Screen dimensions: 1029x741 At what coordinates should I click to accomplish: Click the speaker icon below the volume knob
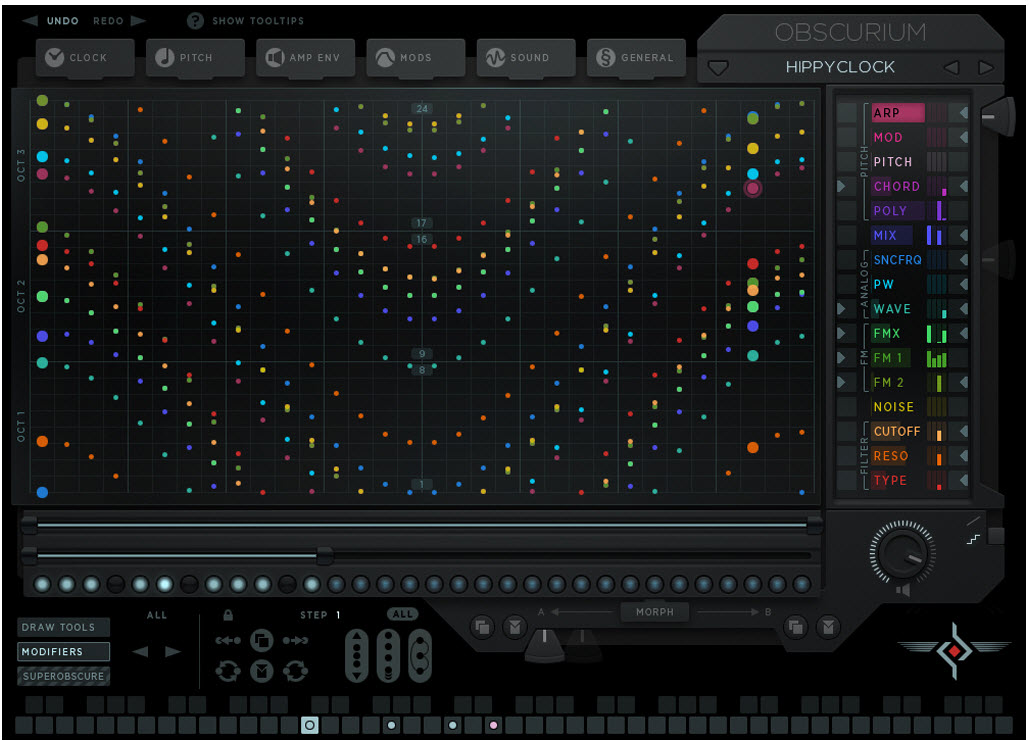(903, 590)
